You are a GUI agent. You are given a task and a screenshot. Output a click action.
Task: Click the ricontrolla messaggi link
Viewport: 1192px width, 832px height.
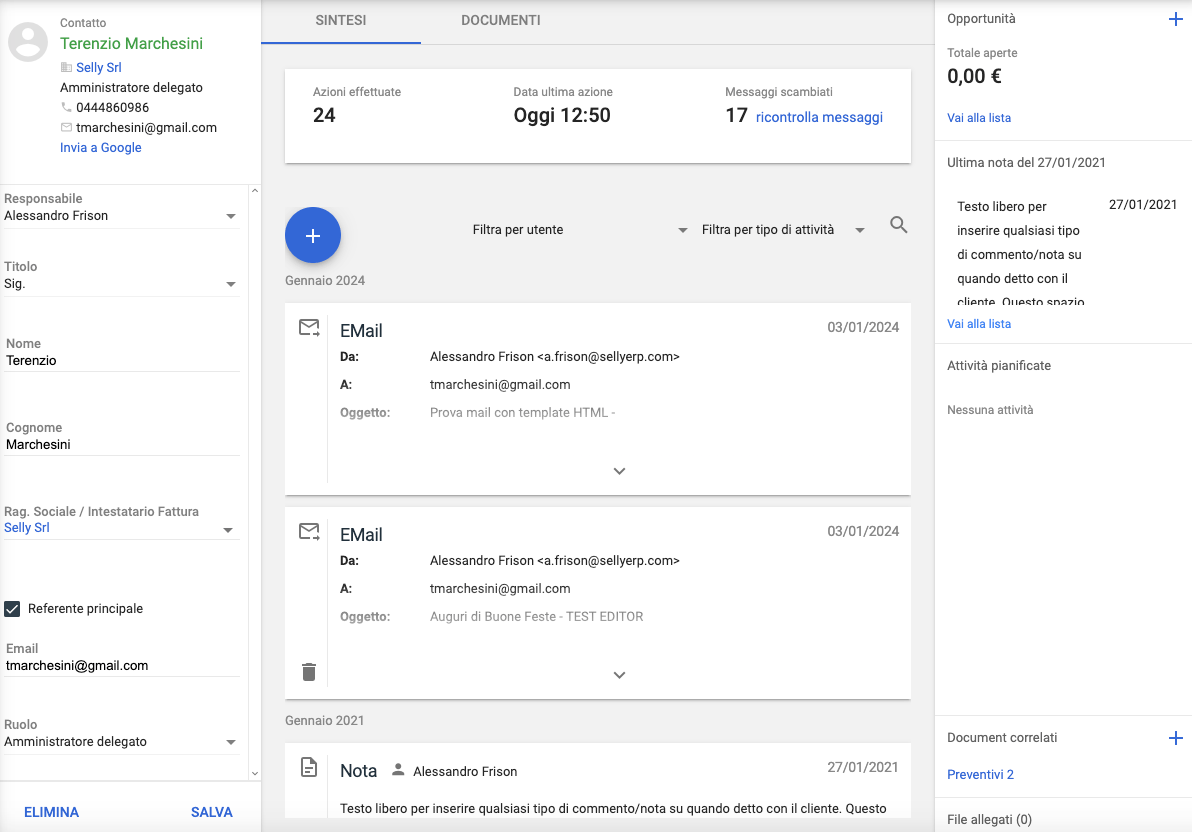pyautogui.click(x=819, y=117)
